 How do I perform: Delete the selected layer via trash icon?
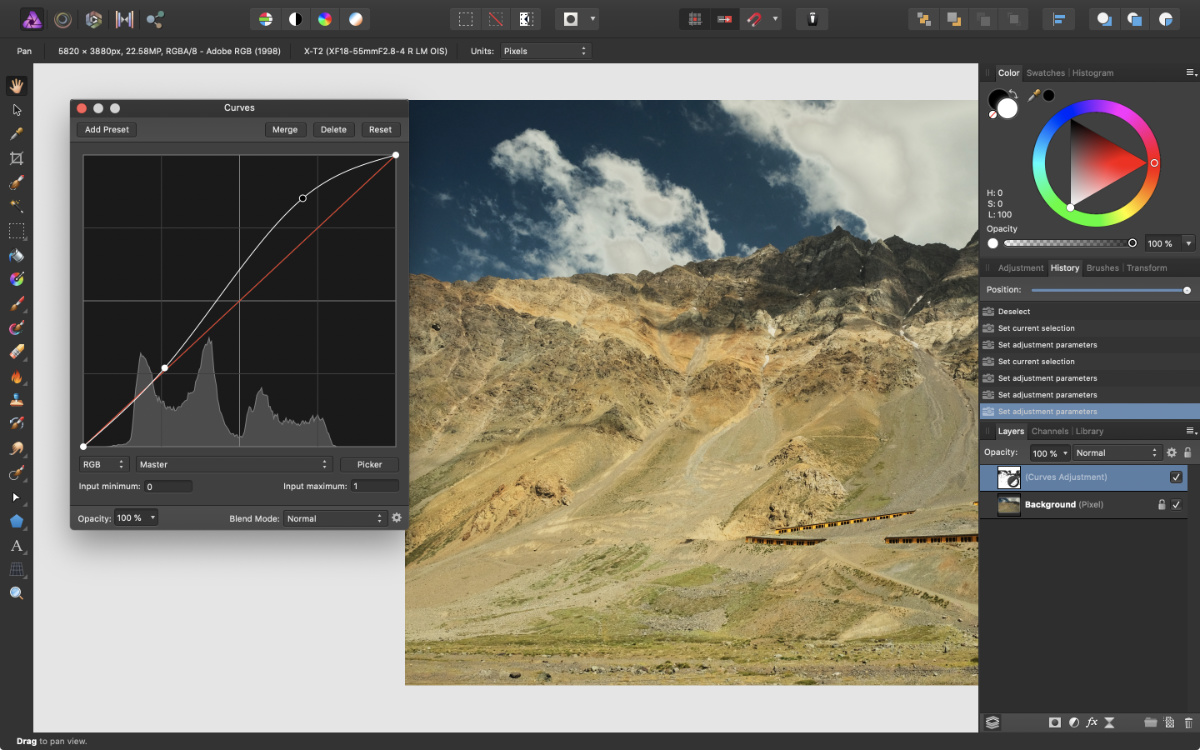pos(1187,722)
